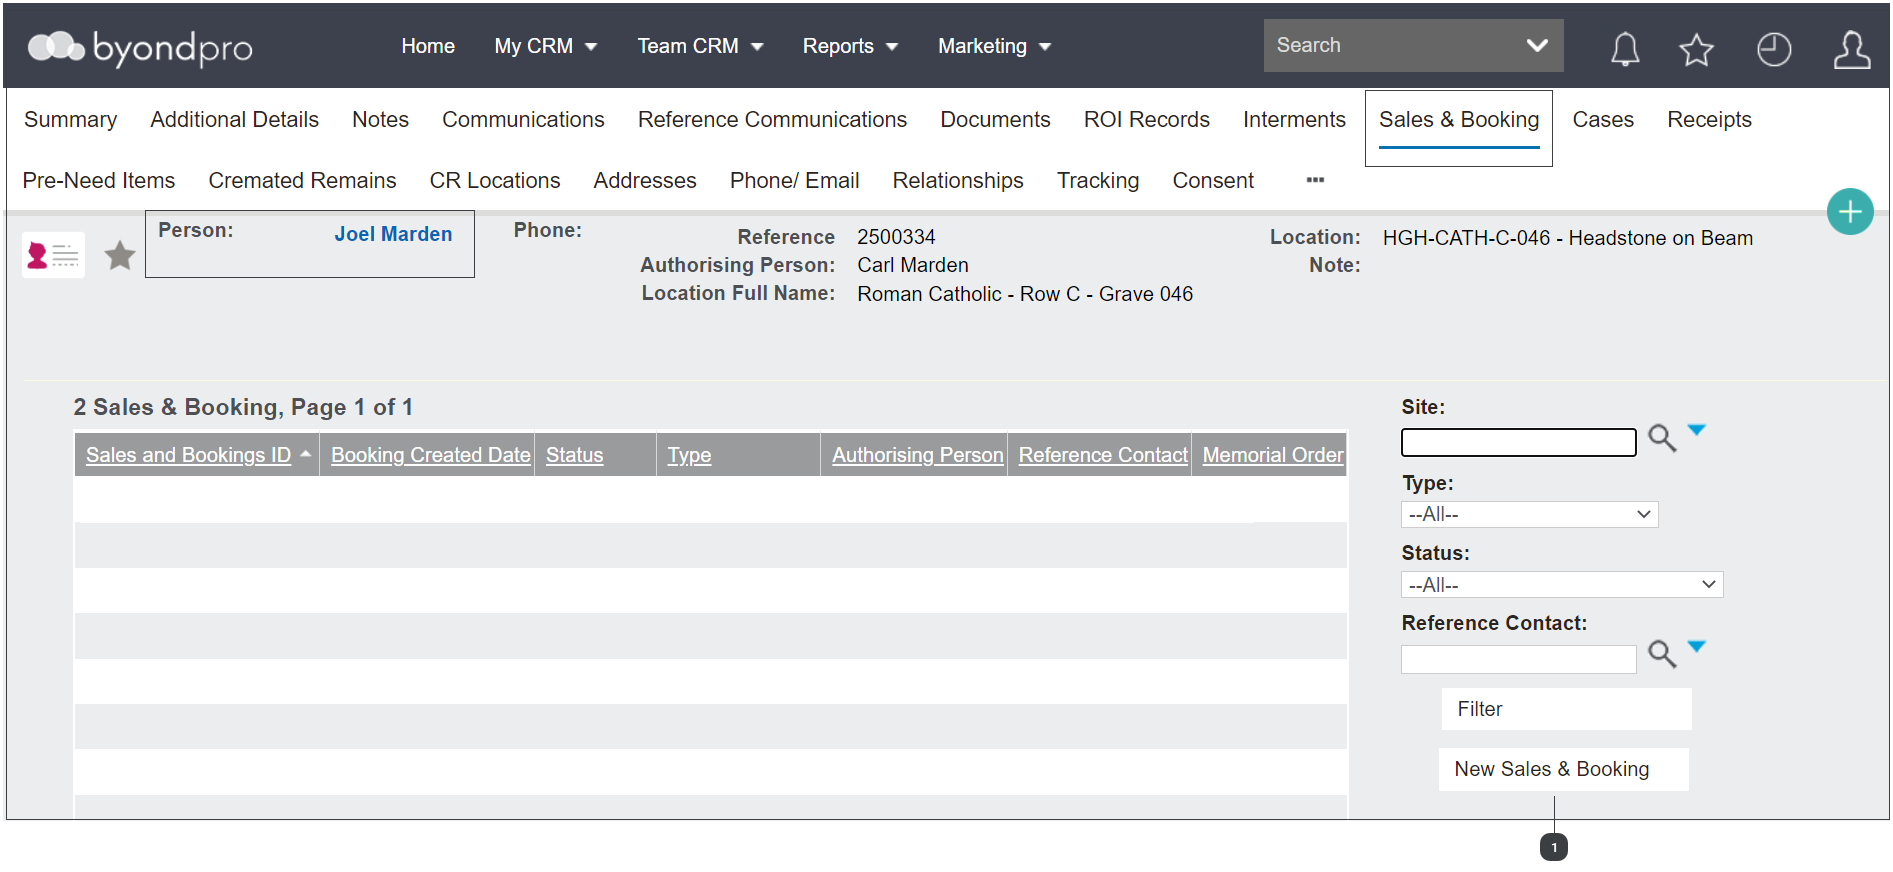The image size is (1893, 872).
Task: Click the Site input field
Action: (x=1519, y=442)
